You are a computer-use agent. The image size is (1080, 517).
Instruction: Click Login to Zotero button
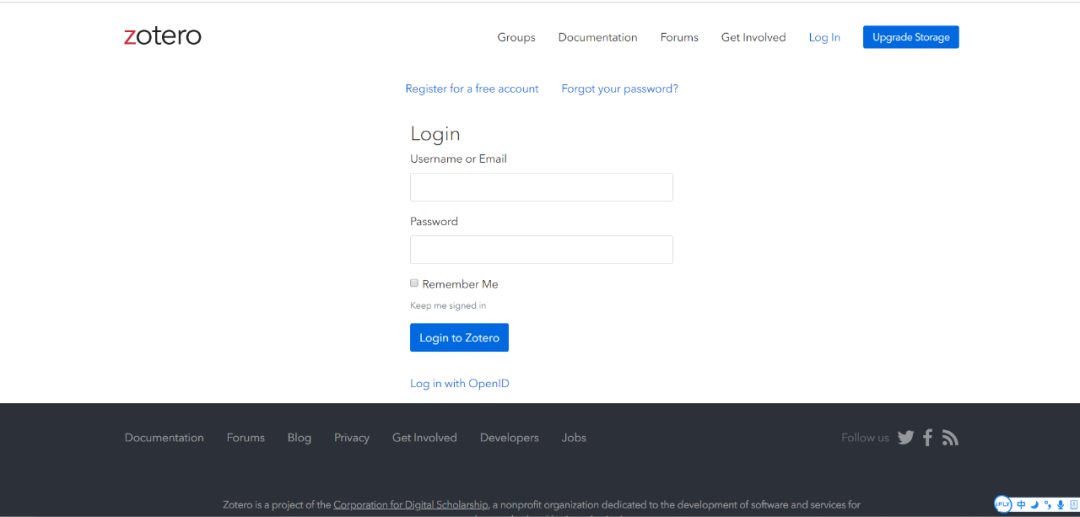pos(459,337)
